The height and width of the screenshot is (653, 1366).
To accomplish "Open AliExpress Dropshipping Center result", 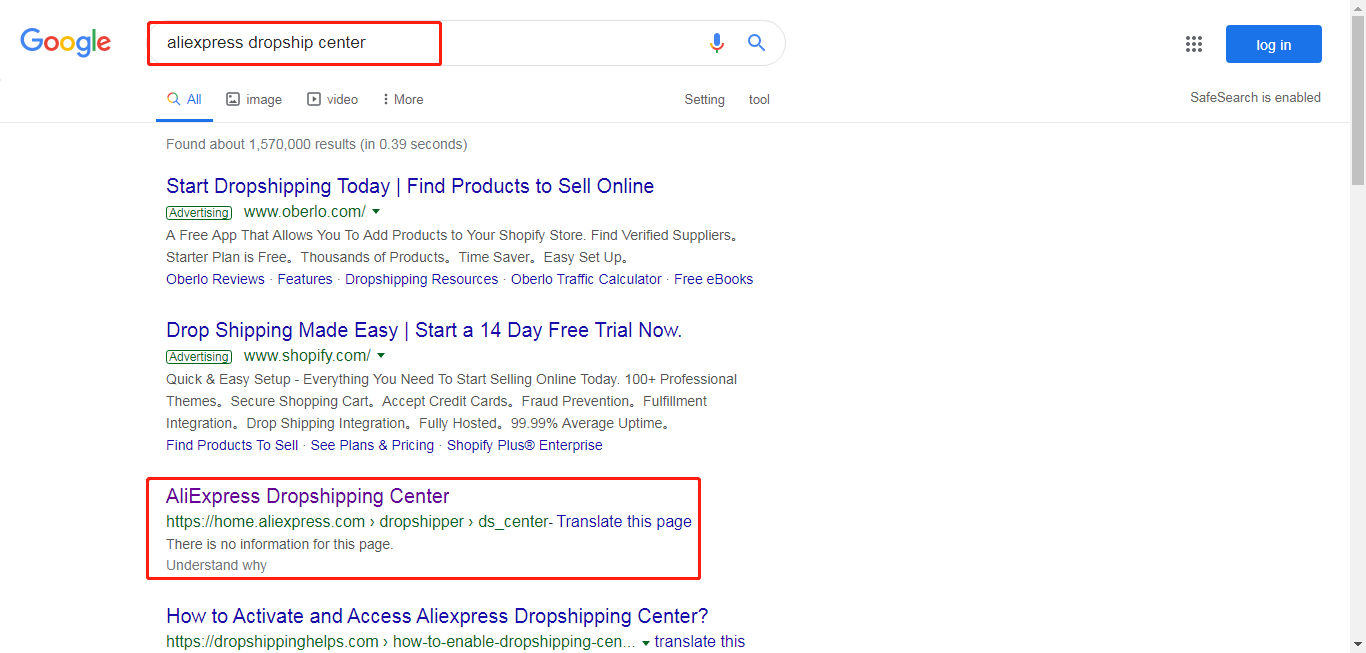I will click(308, 496).
